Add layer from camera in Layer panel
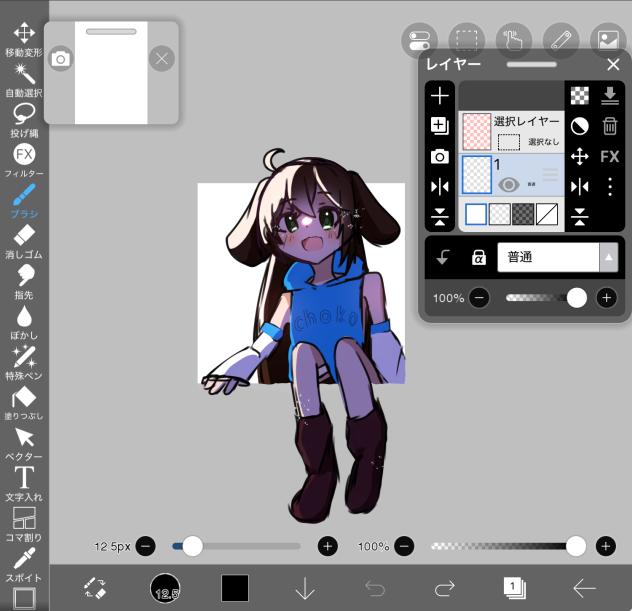 click(x=440, y=156)
